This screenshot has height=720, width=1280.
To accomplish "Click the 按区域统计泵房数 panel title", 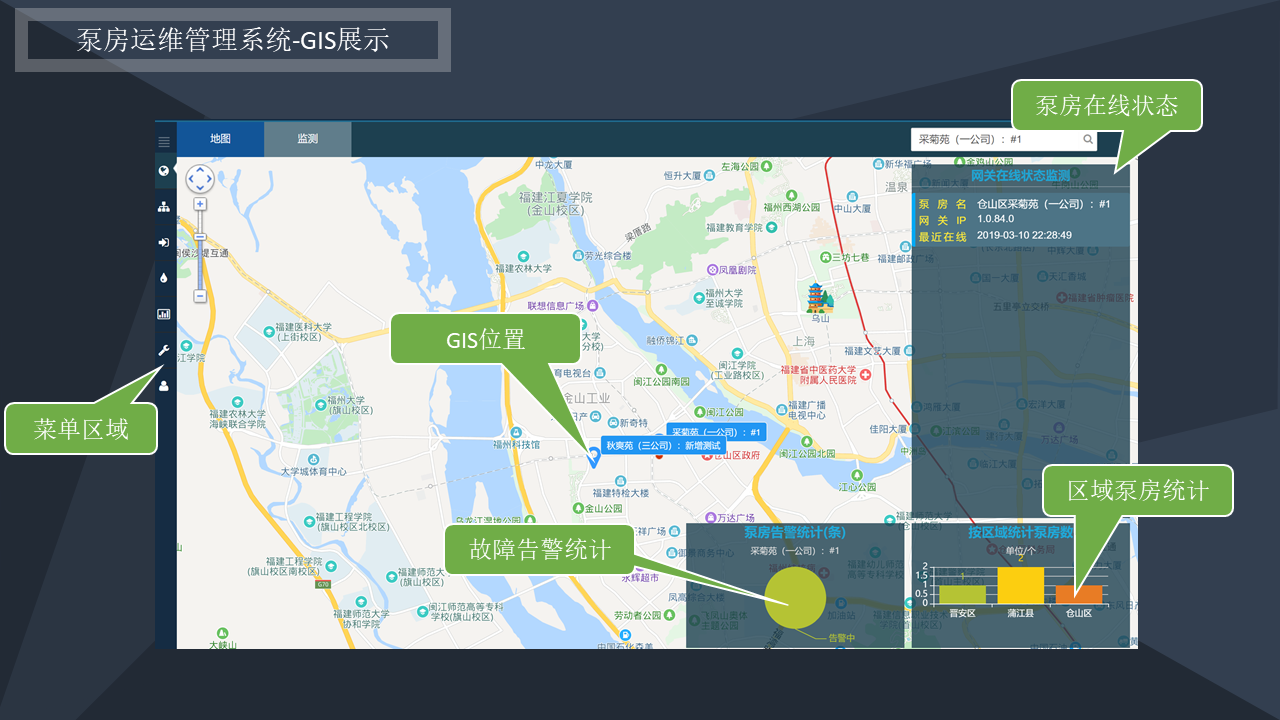I will [x=1020, y=533].
